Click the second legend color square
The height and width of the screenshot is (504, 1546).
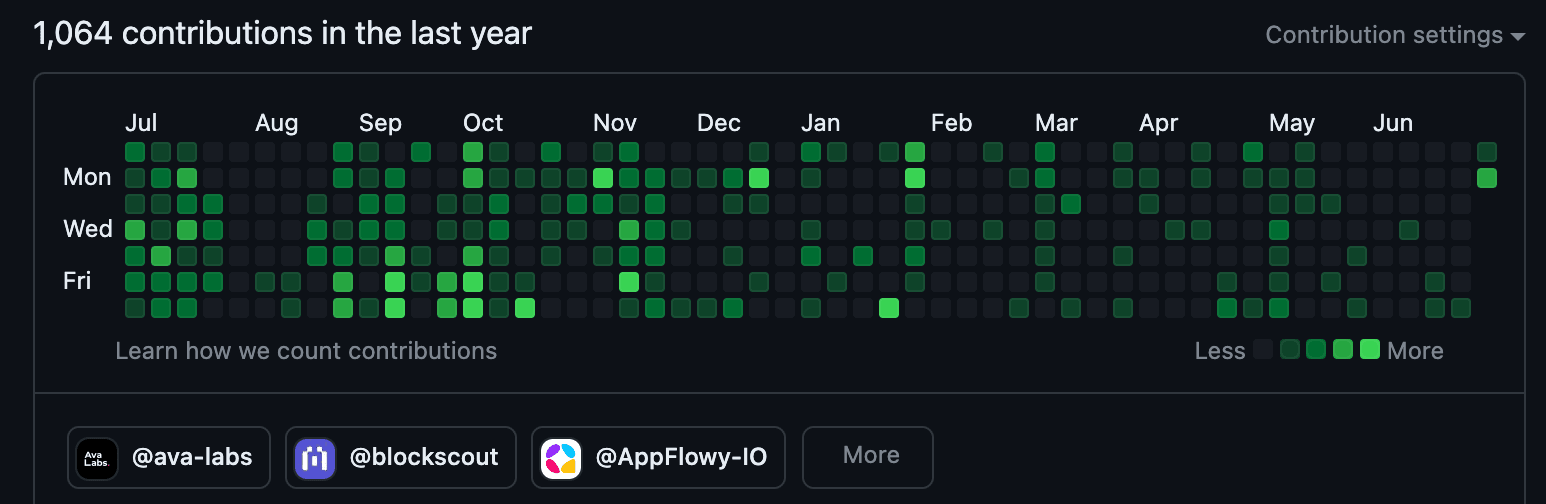[x=1290, y=349]
